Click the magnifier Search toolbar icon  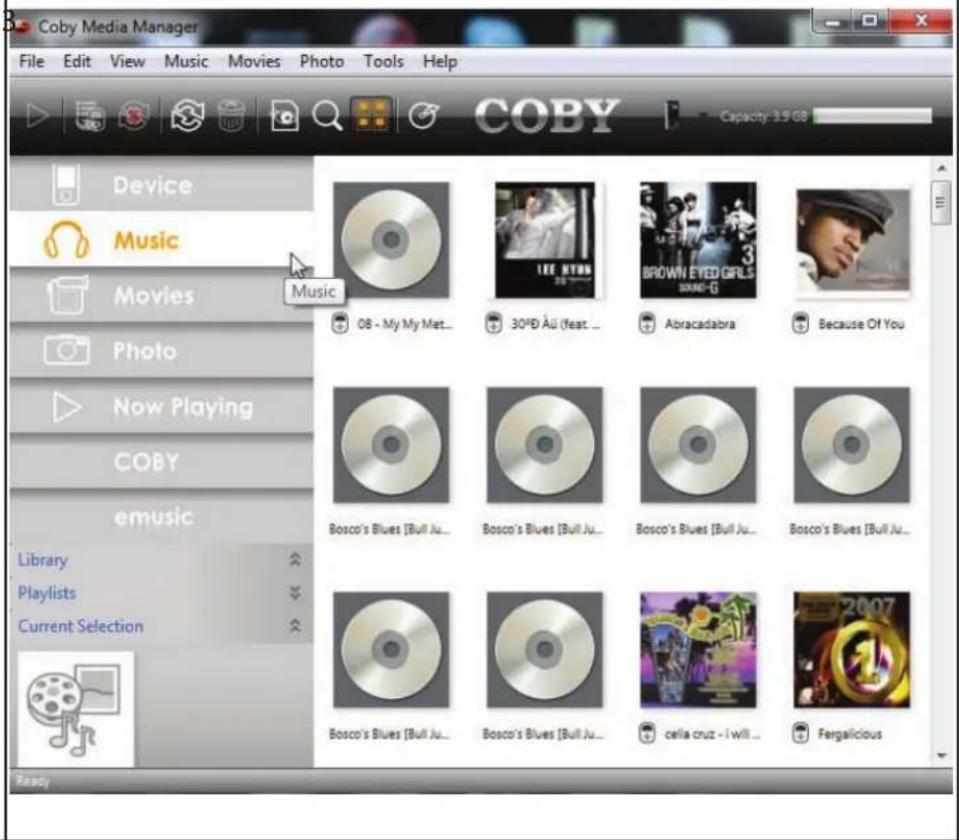click(327, 116)
